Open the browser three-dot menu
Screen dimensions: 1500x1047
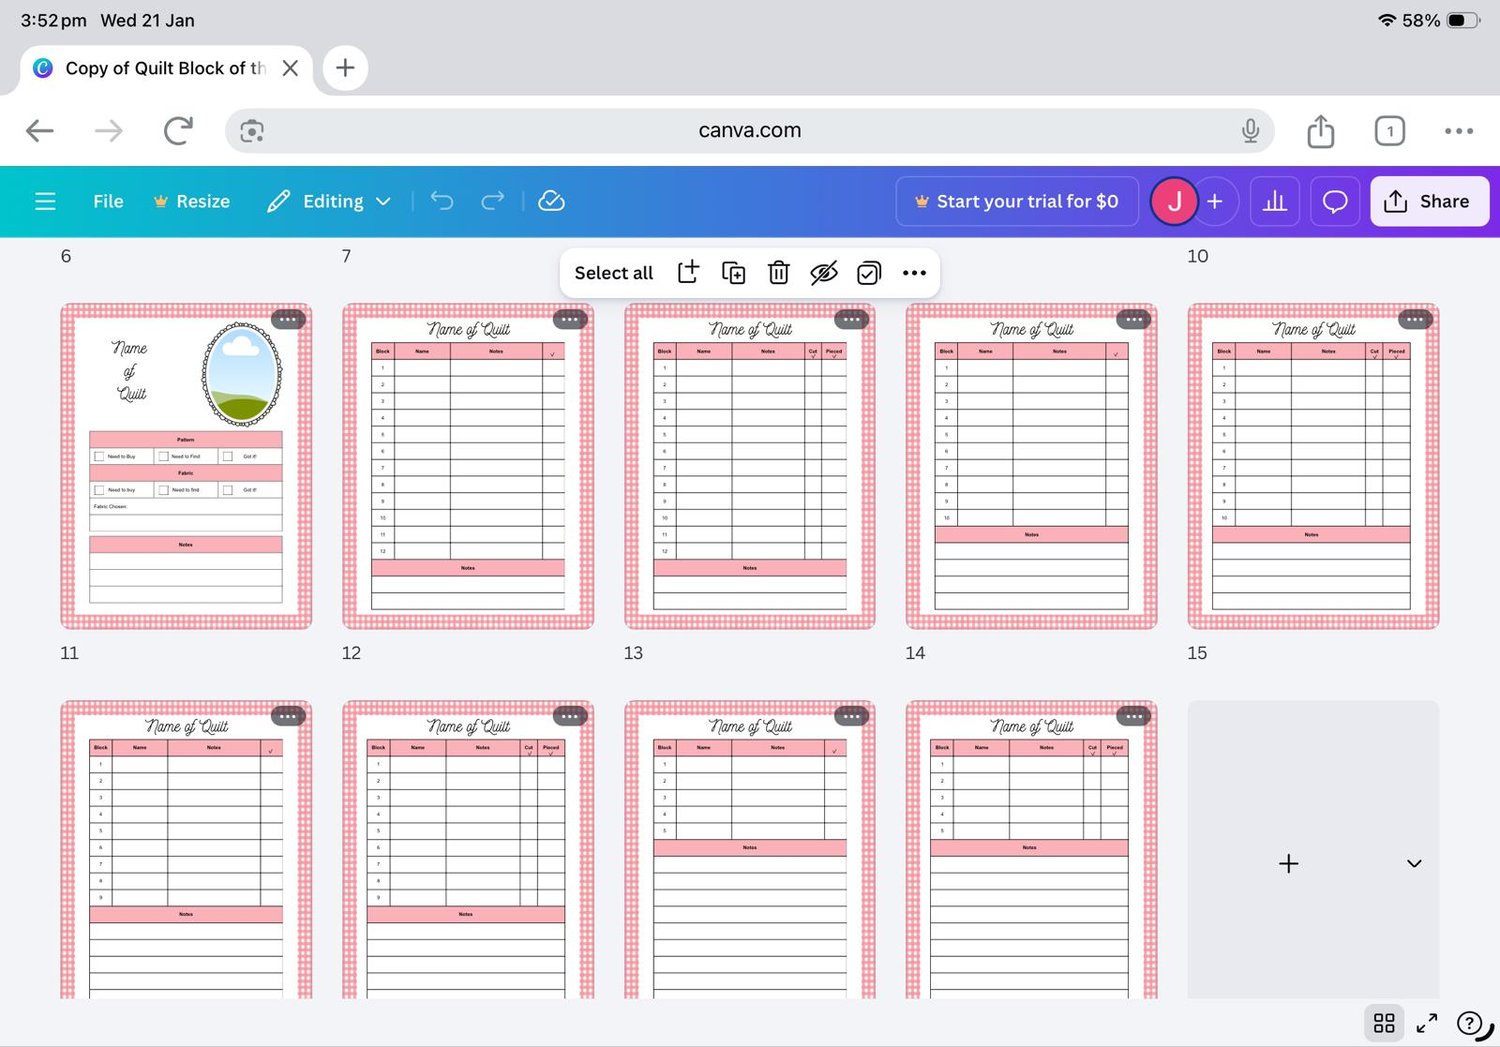click(x=1459, y=131)
